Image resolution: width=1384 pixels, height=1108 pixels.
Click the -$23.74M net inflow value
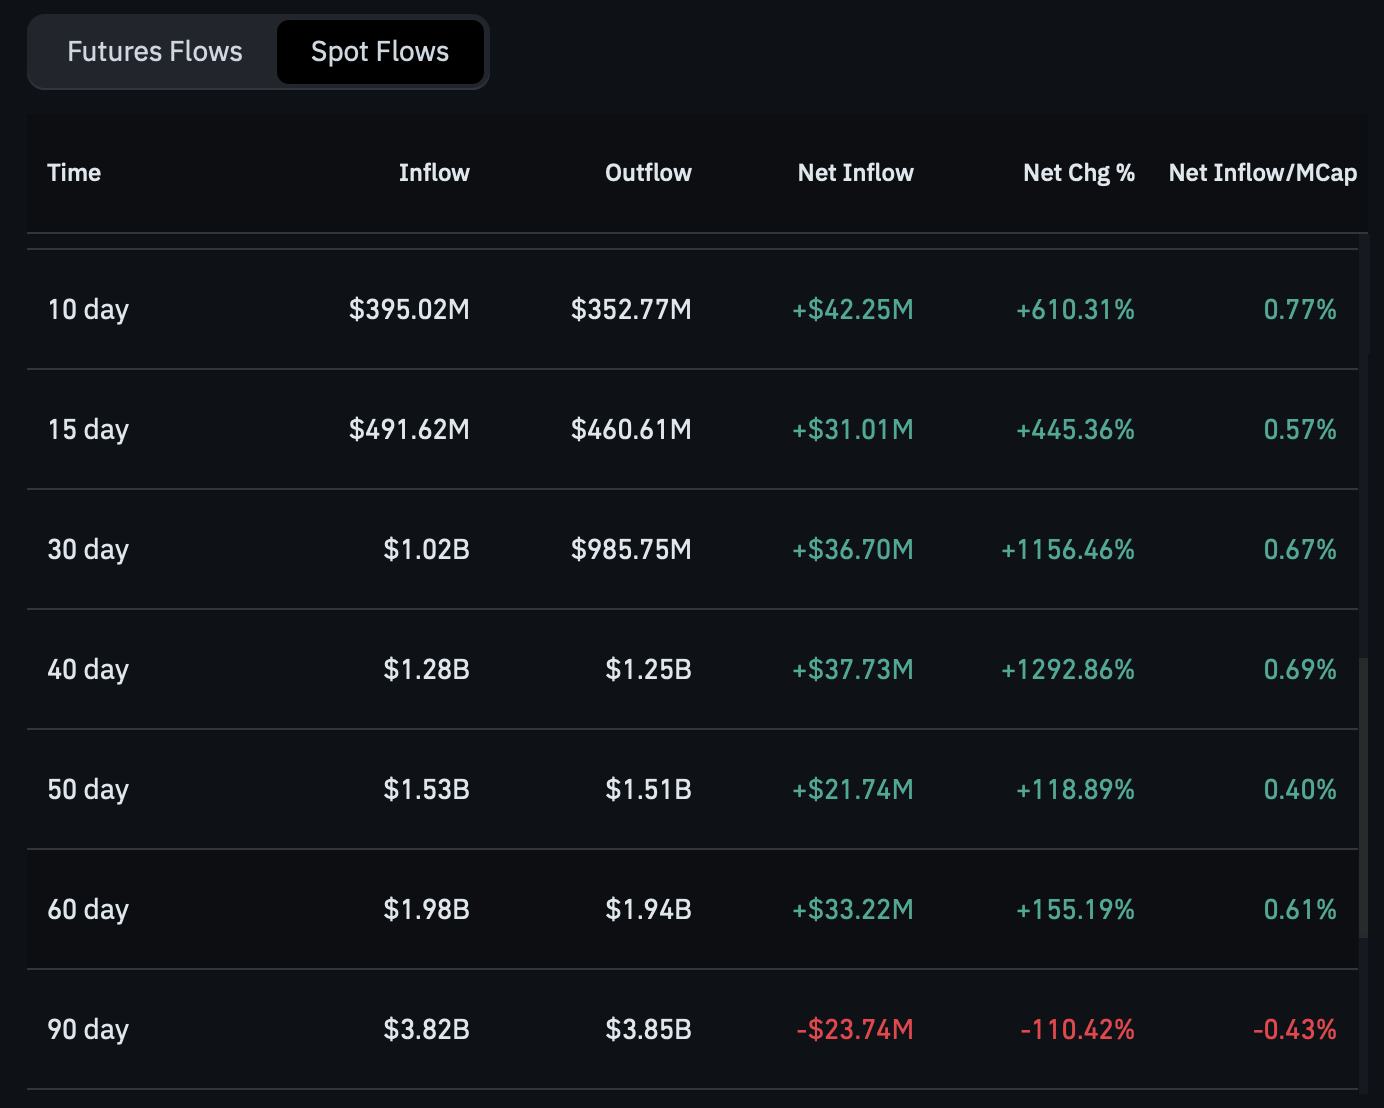tap(854, 1030)
